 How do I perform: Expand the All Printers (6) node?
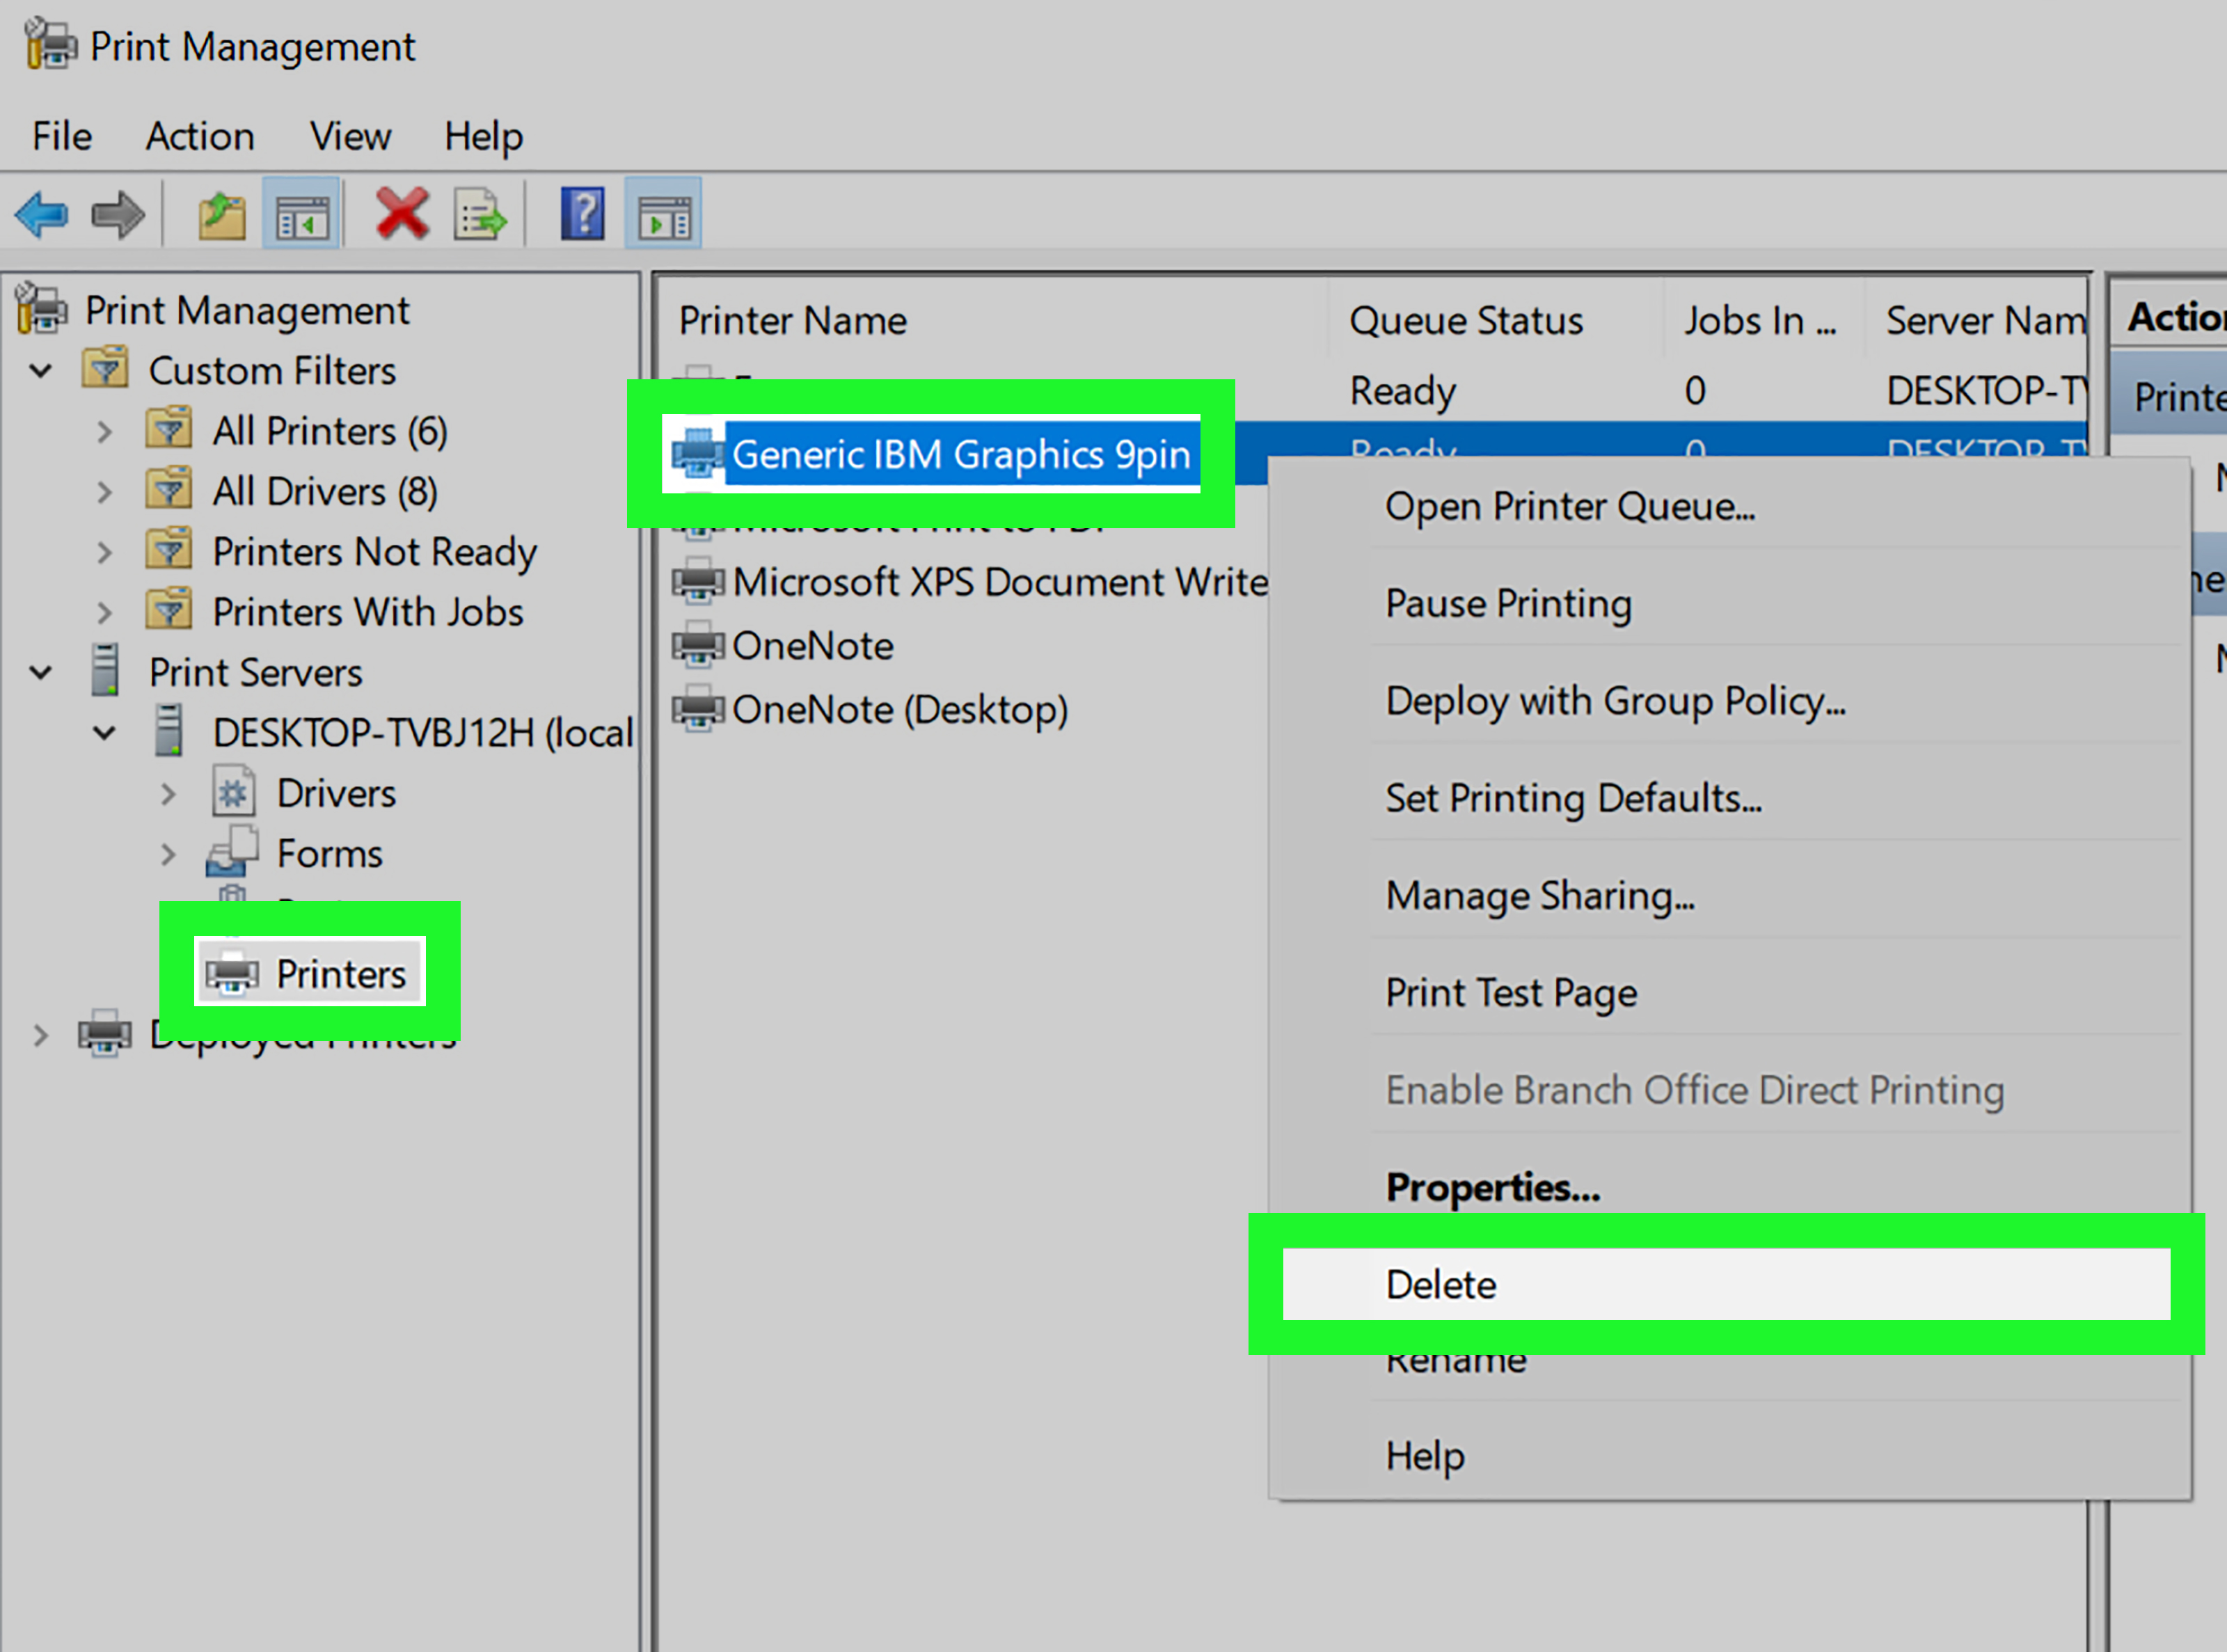point(104,431)
